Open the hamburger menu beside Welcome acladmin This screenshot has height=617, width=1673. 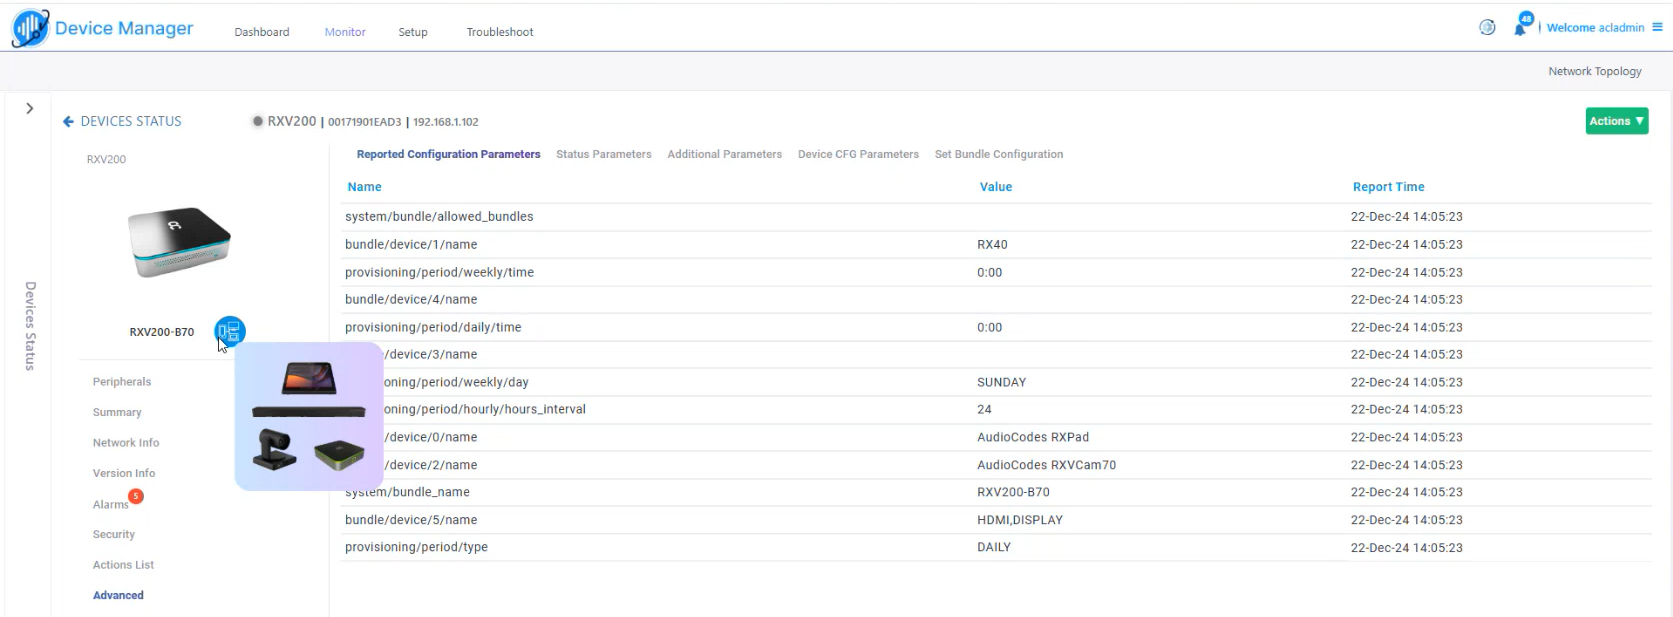point(1657,27)
